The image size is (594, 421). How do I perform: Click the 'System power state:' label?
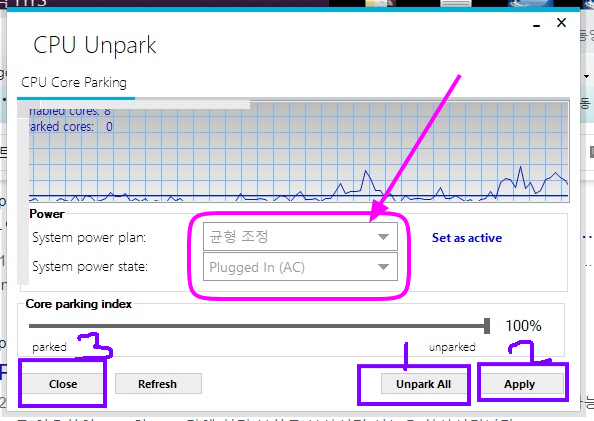click(x=90, y=267)
